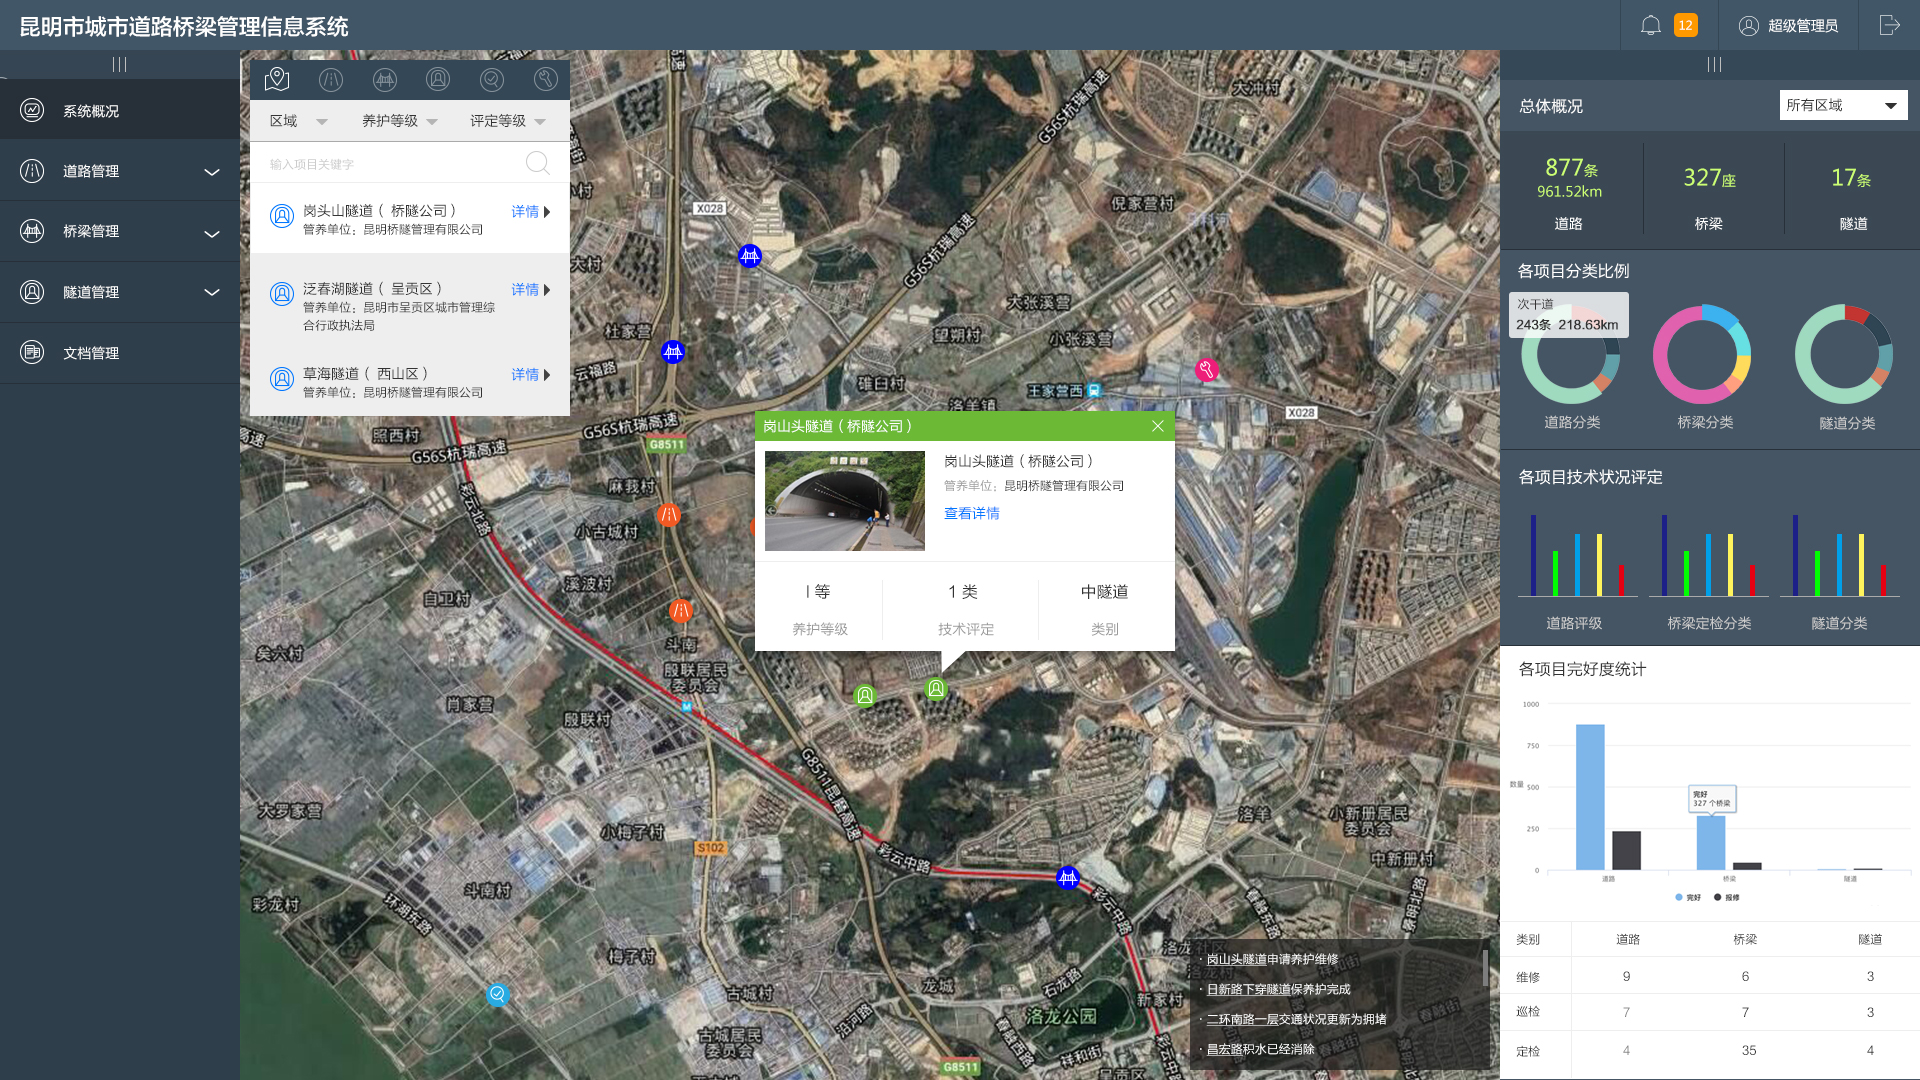1920x1080 pixels.
Task: Click orange road marker near 麻莪村
Action: click(669, 515)
